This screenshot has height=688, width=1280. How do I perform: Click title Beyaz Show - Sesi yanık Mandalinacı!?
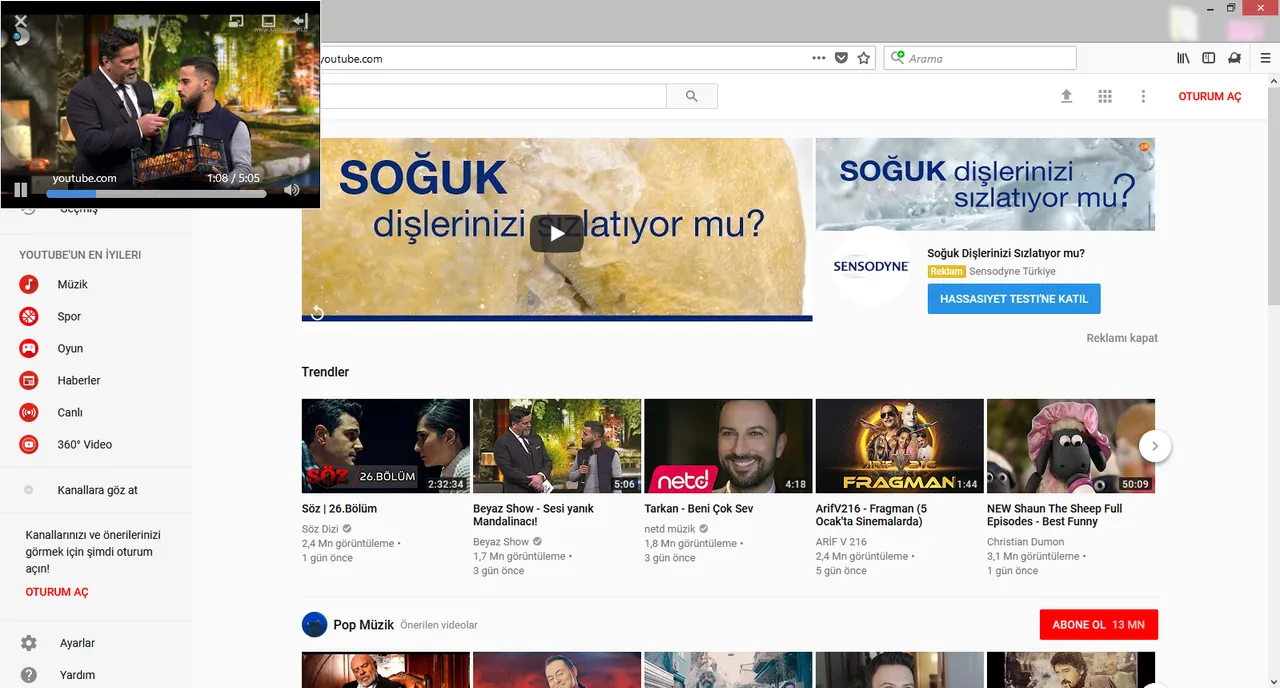tap(533, 515)
